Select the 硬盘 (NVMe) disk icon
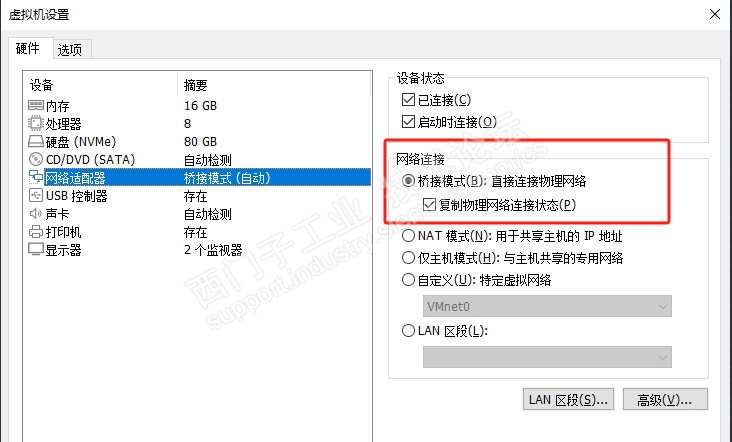The image size is (732, 442). click(x=36, y=141)
